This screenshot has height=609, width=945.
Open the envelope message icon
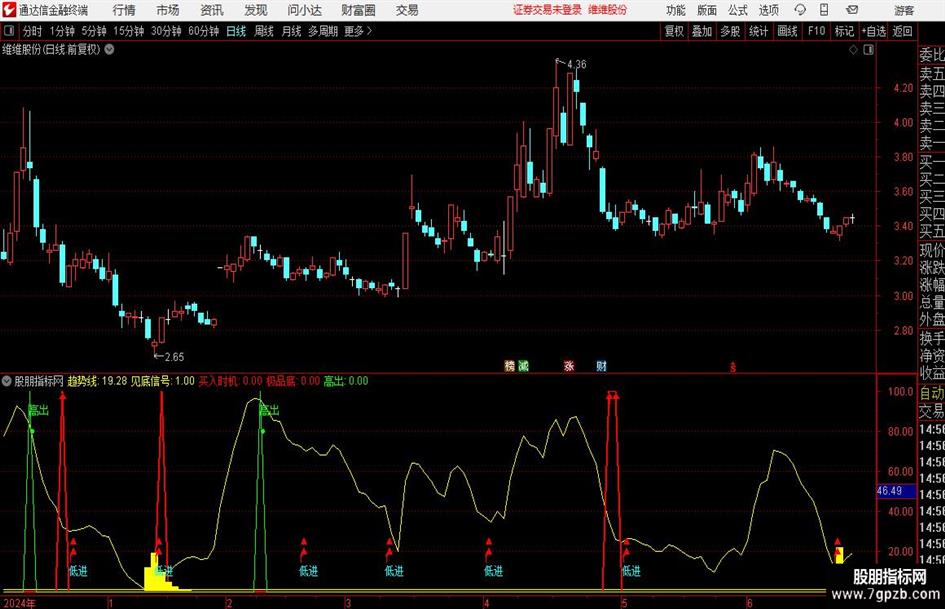click(x=852, y=10)
